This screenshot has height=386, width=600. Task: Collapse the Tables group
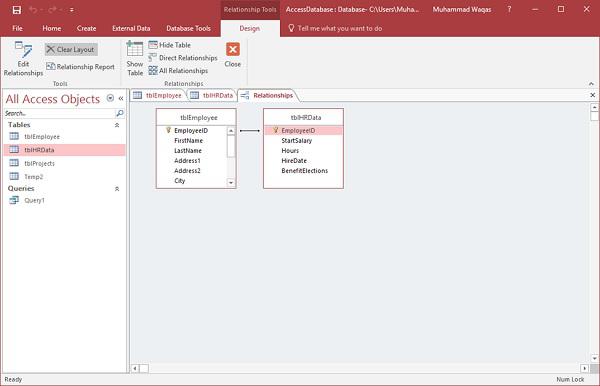pos(117,125)
